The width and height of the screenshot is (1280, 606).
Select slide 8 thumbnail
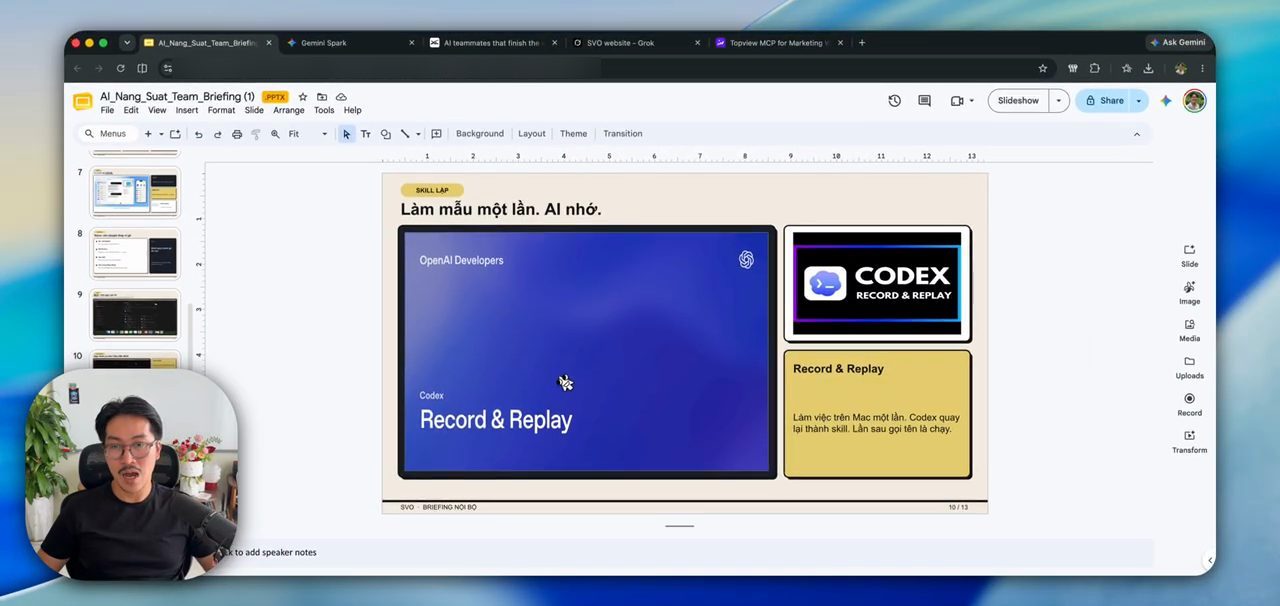(135, 253)
